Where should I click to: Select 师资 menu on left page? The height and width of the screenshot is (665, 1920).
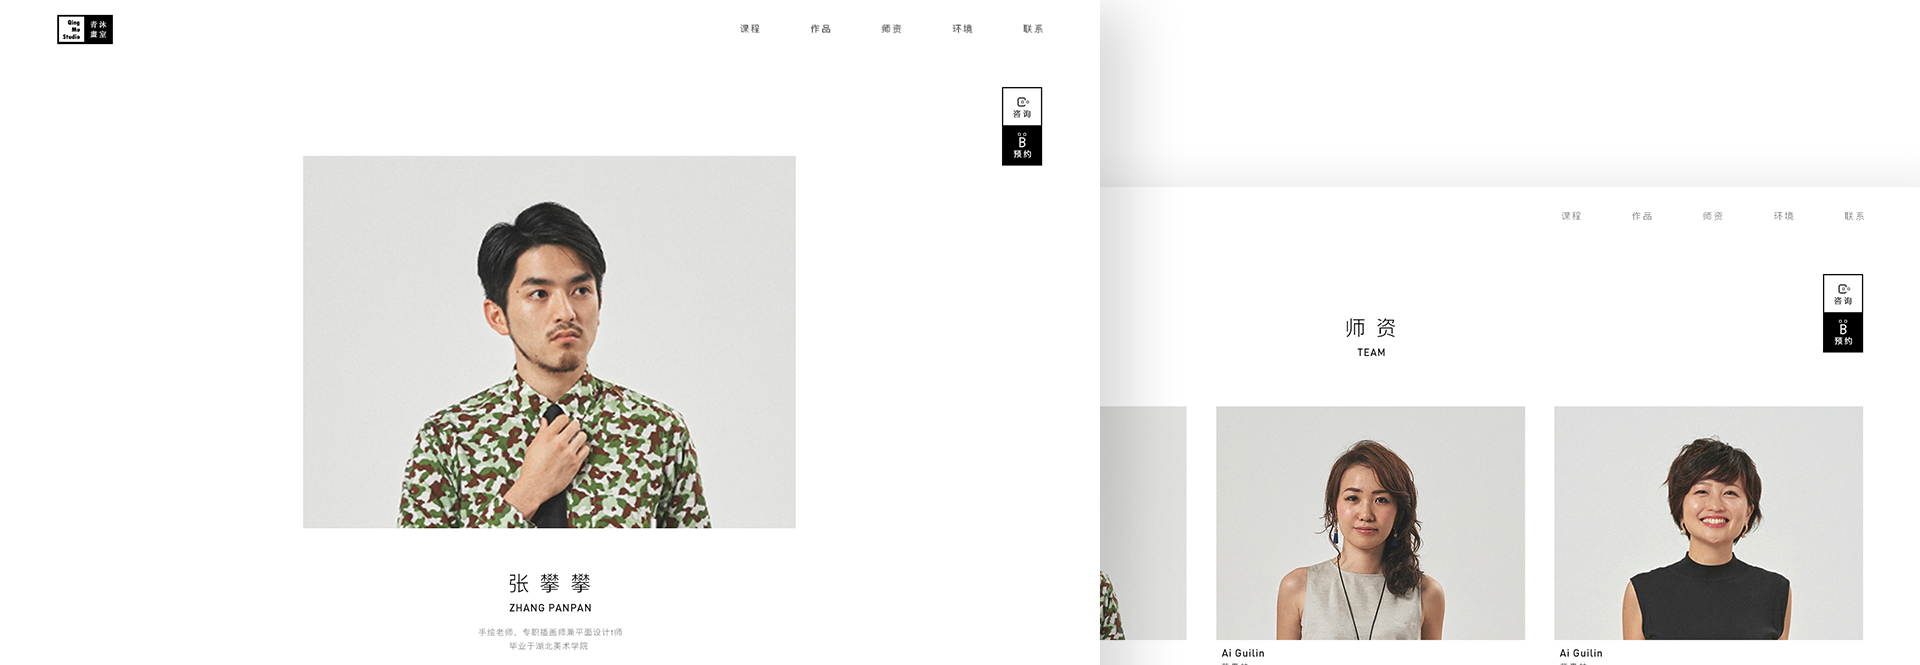pyautogui.click(x=892, y=29)
